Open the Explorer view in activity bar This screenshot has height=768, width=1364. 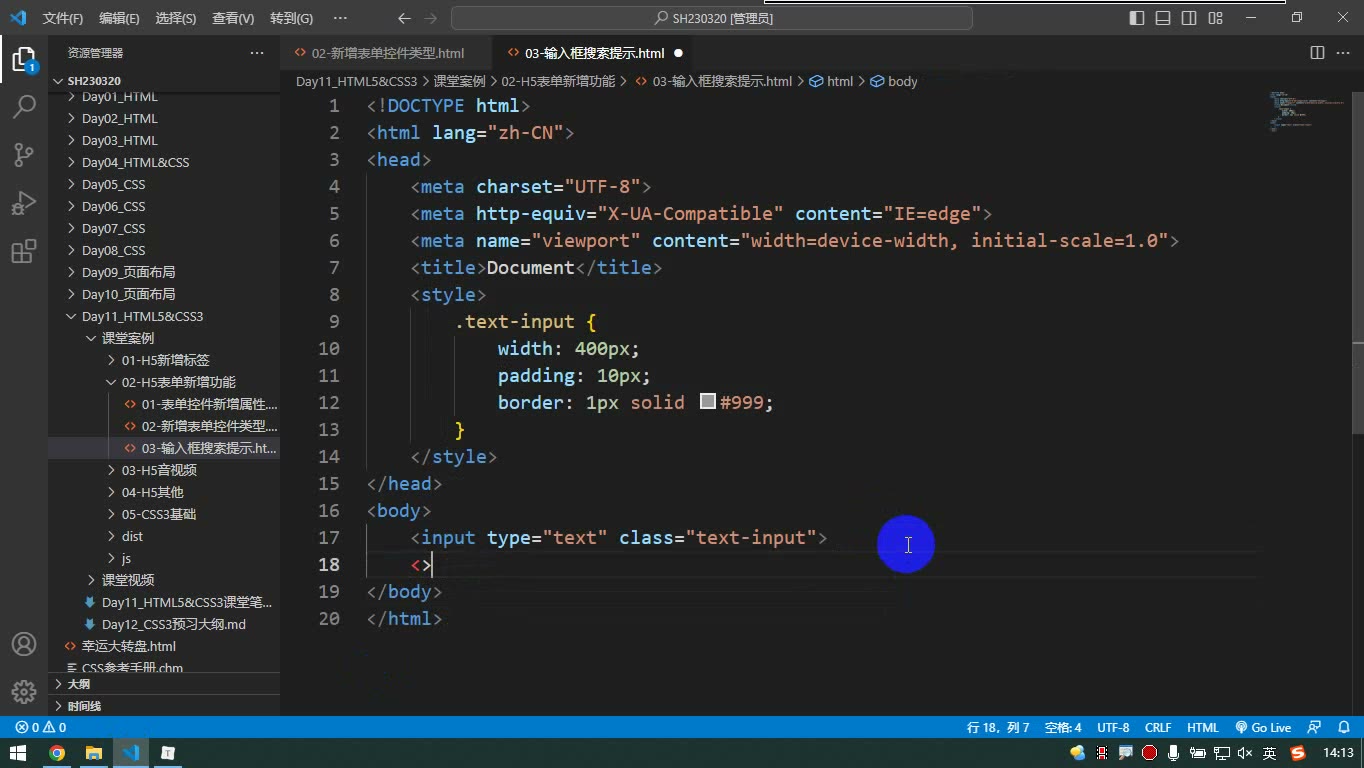point(24,58)
